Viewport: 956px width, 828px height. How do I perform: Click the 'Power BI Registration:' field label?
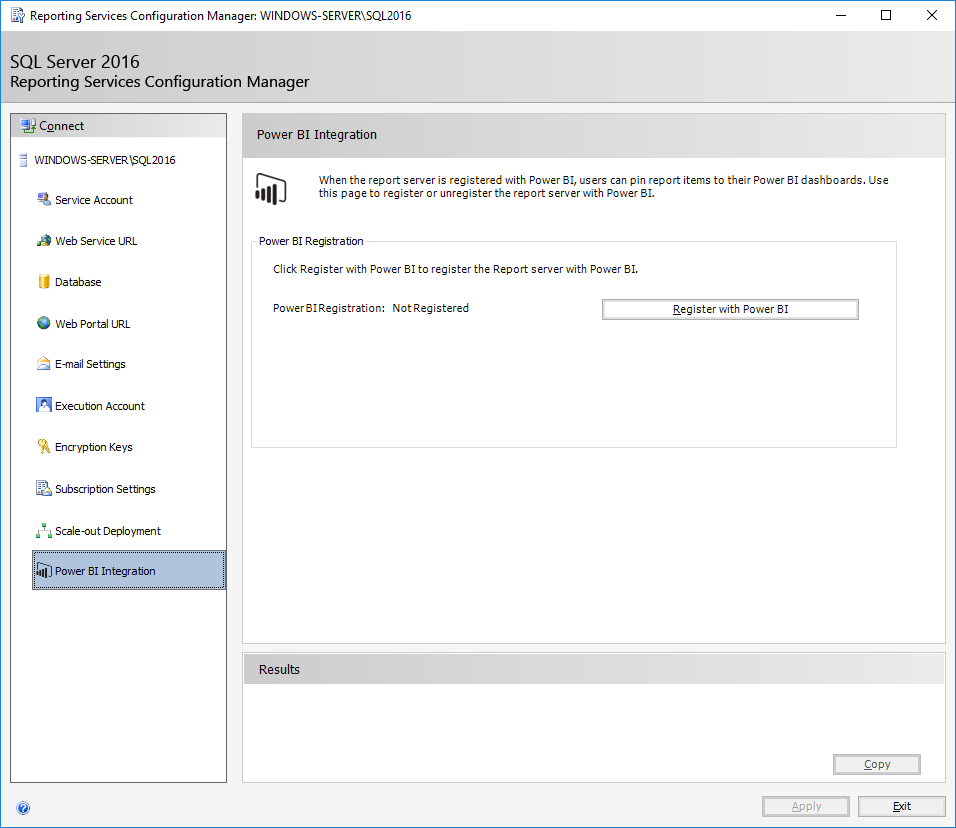[x=329, y=308]
